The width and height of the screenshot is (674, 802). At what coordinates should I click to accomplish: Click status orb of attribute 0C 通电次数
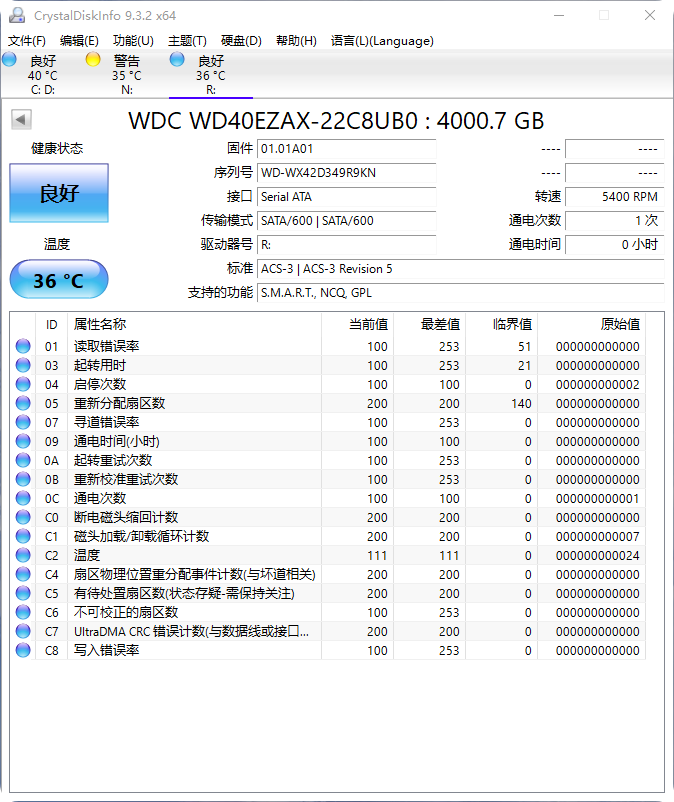point(23,498)
